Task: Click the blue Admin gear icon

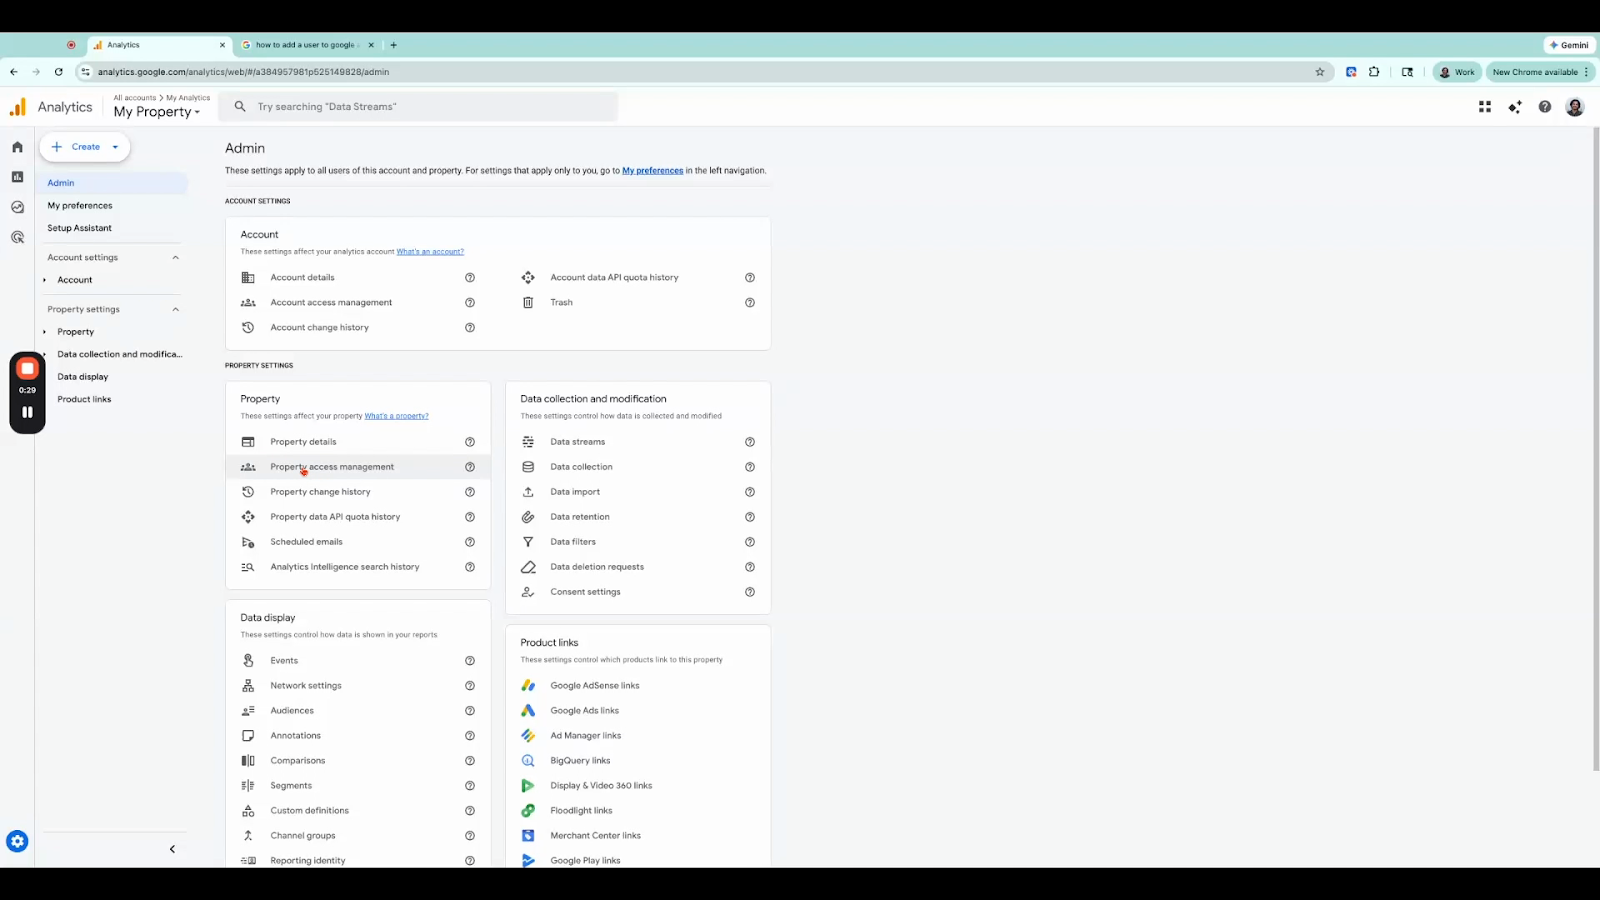Action: tap(17, 842)
